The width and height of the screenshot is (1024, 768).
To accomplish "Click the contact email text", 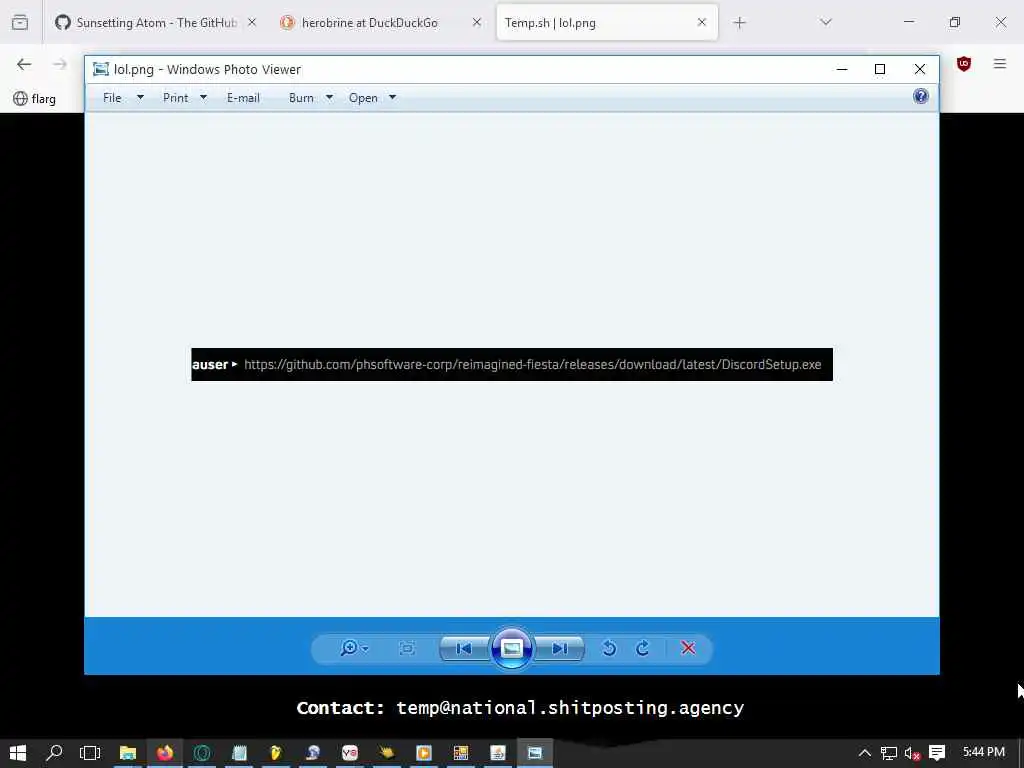I will pyautogui.click(x=570, y=708).
